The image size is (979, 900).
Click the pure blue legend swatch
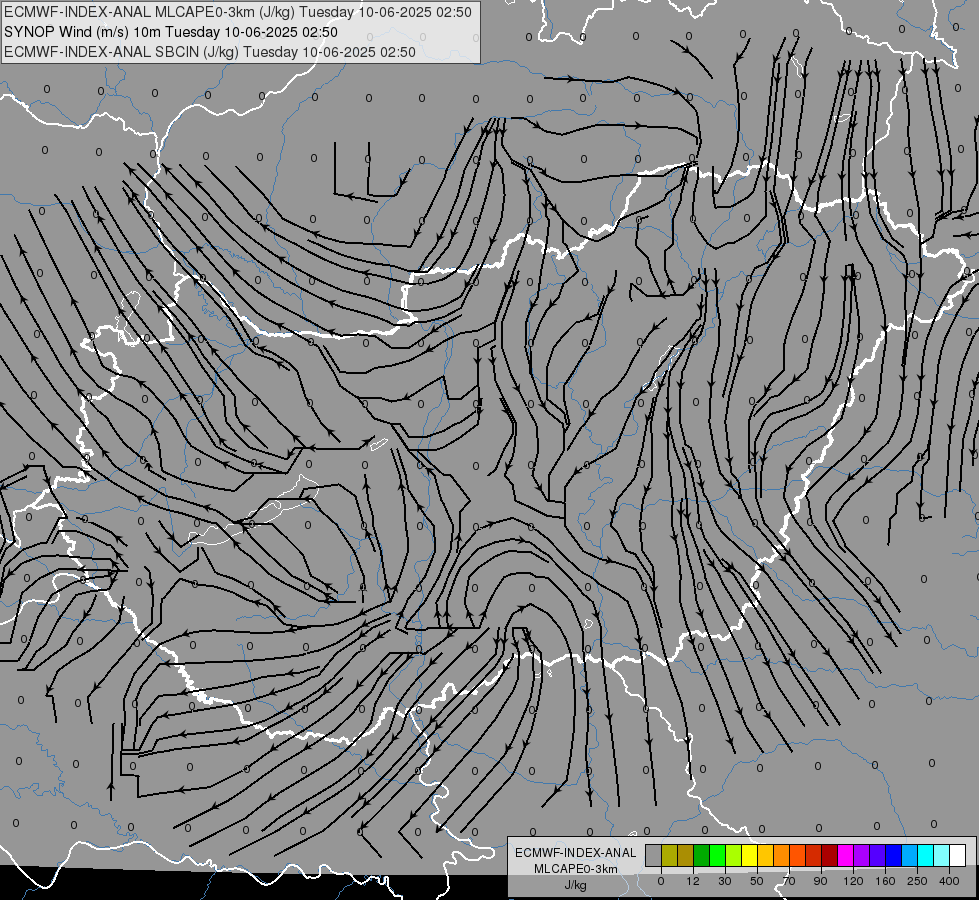[893, 855]
